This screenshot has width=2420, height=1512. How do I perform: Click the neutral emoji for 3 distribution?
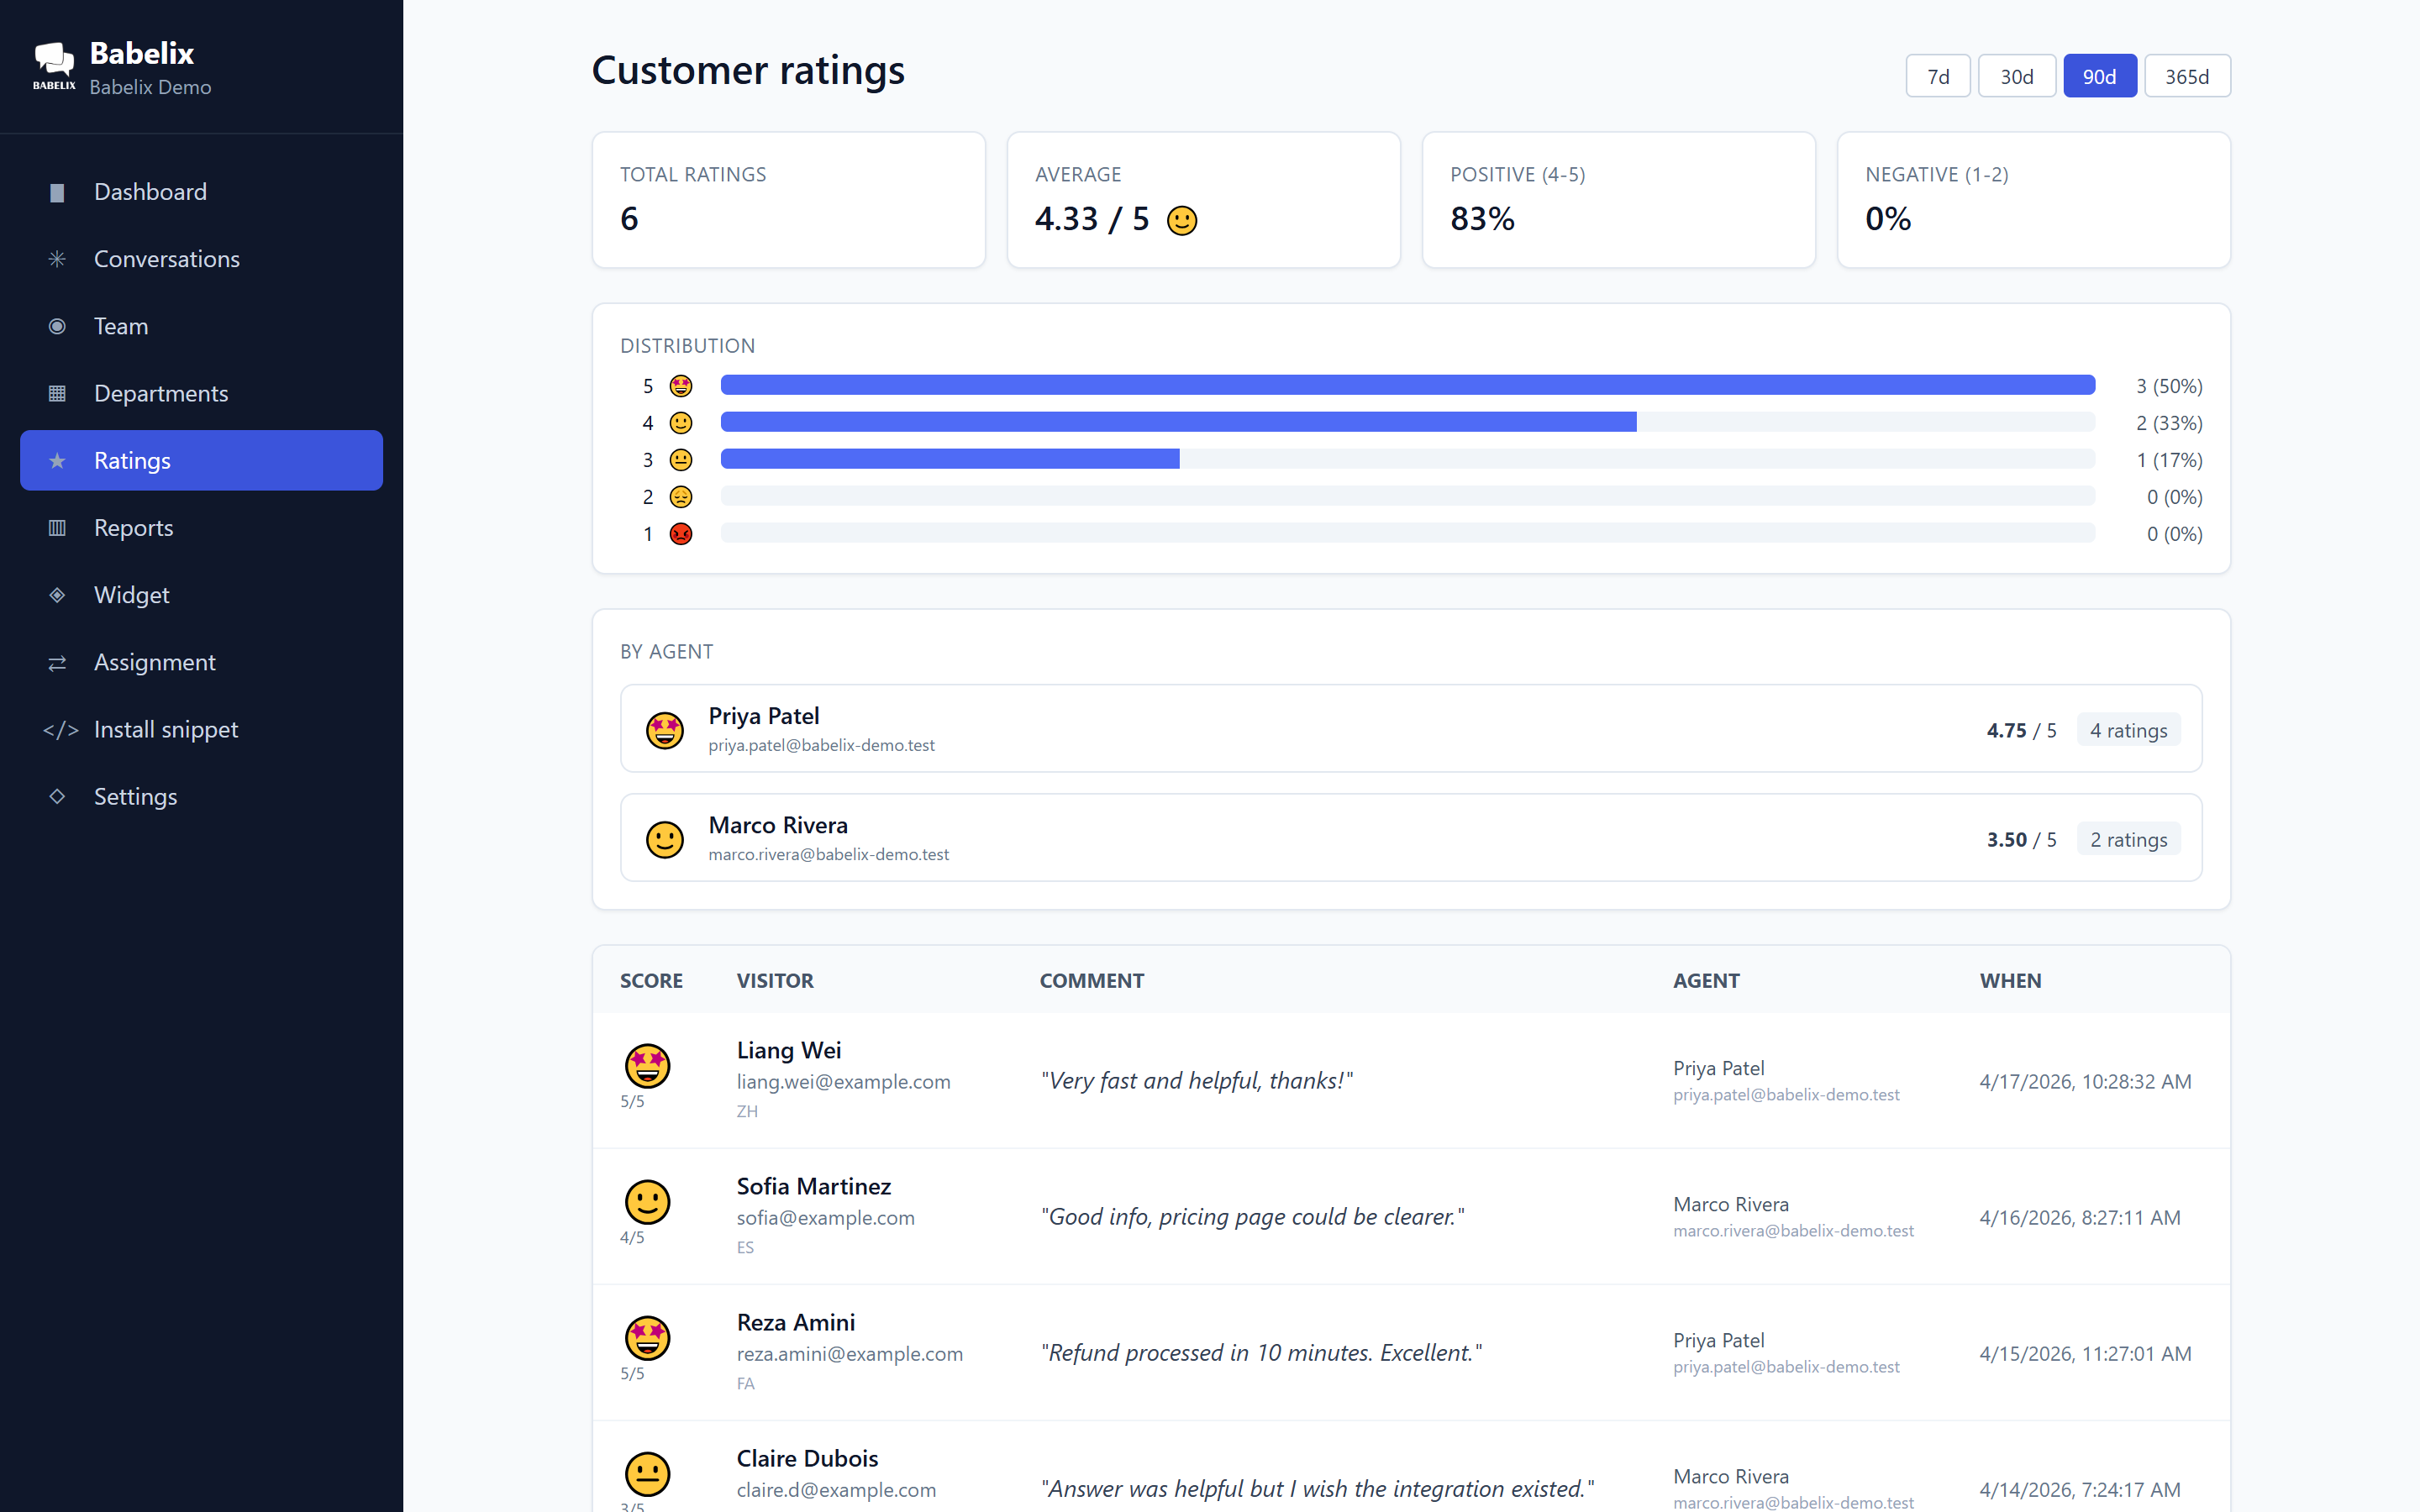click(x=681, y=460)
